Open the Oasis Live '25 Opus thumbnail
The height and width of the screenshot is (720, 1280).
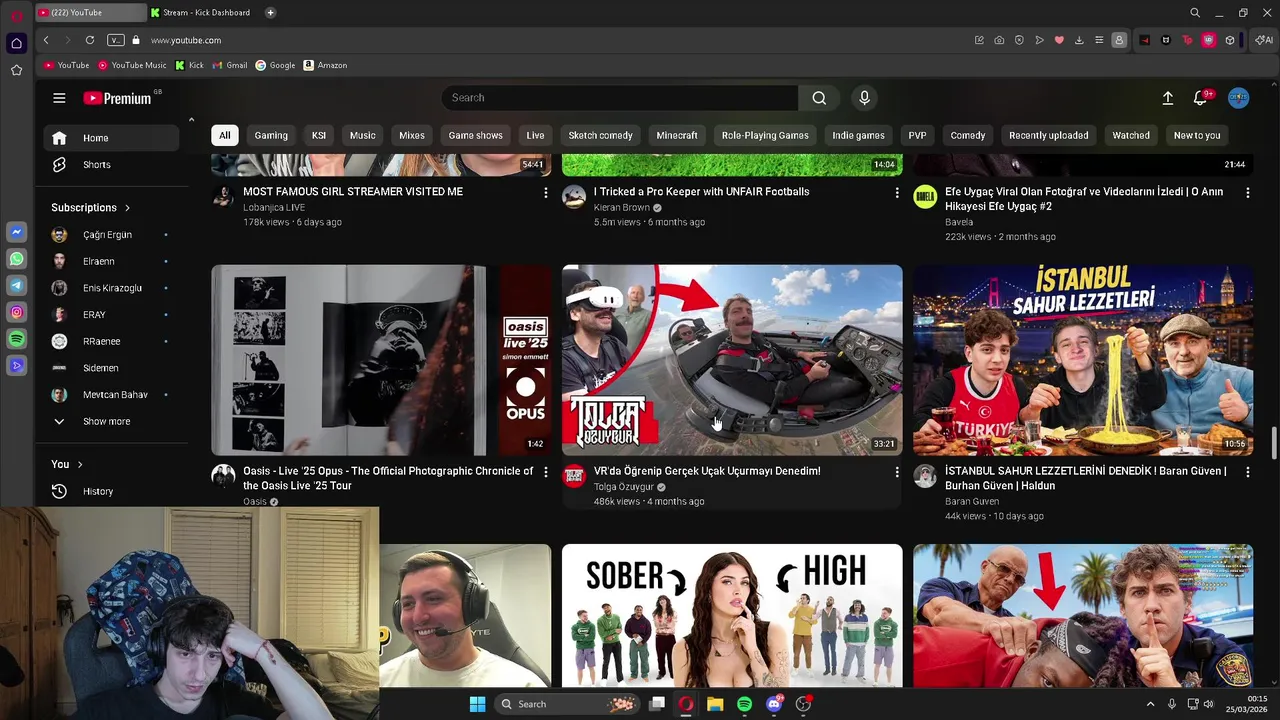click(381, 360)
